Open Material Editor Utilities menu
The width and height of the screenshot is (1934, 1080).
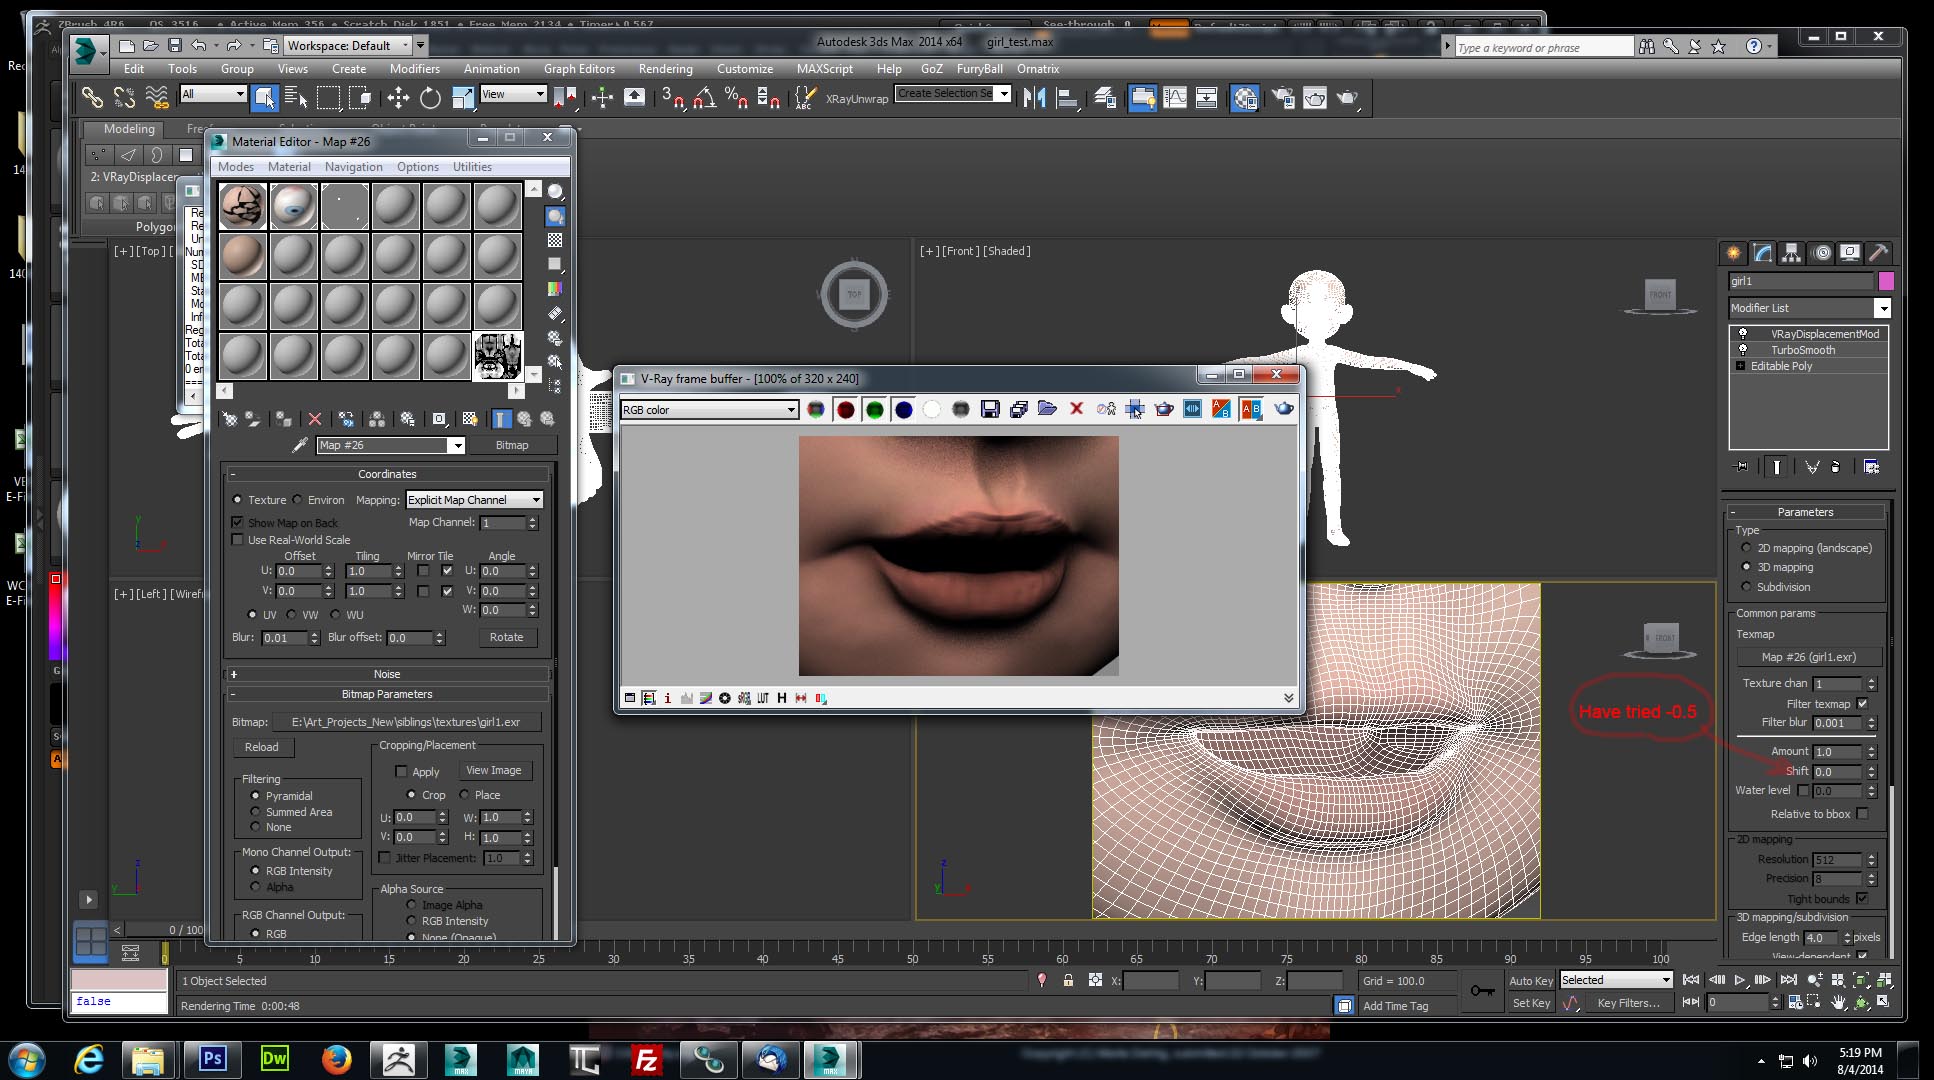tap(472, 167)
